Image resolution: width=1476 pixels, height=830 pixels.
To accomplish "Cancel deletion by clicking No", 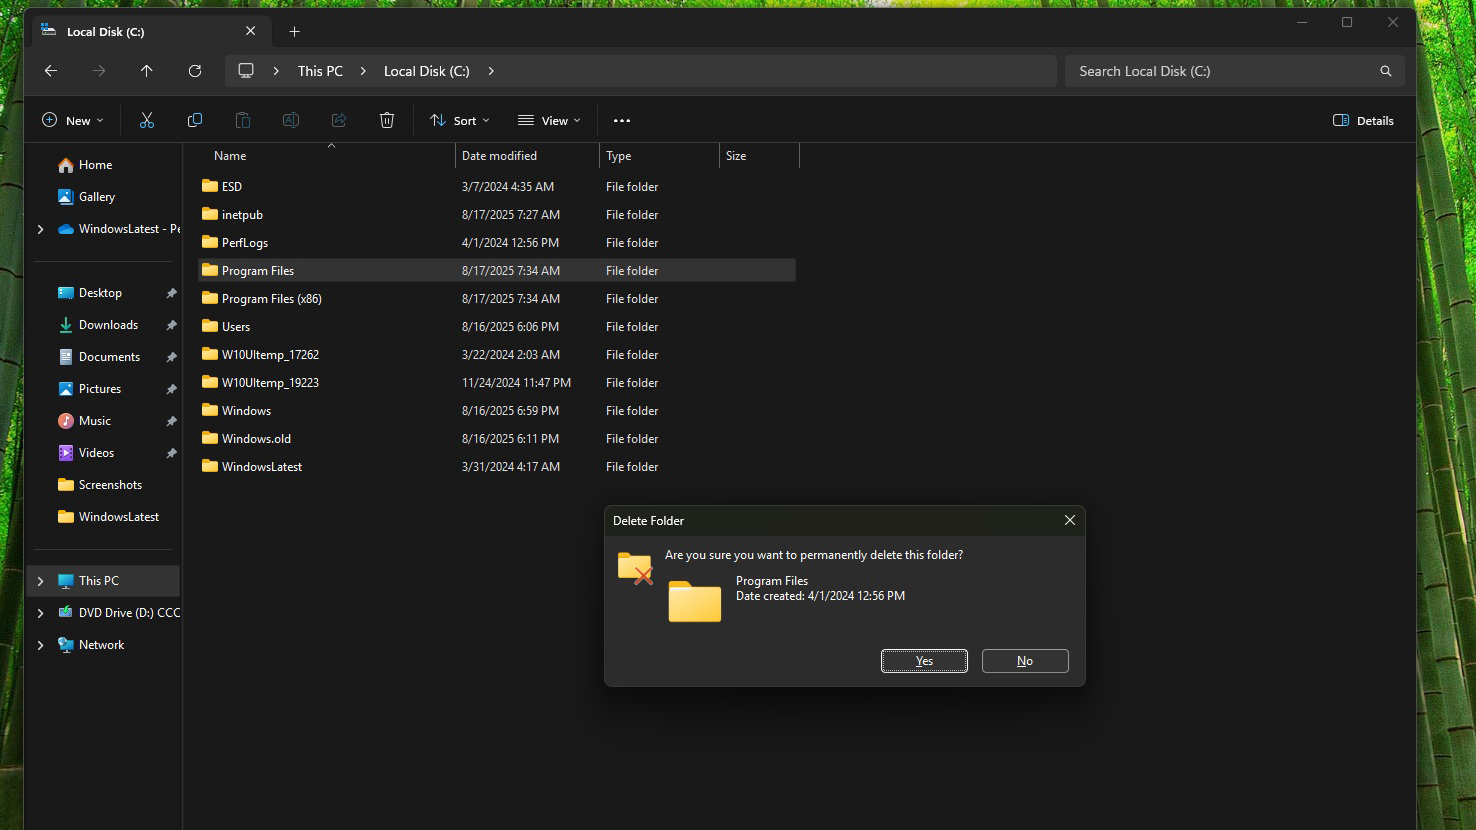I will 1025,661.
